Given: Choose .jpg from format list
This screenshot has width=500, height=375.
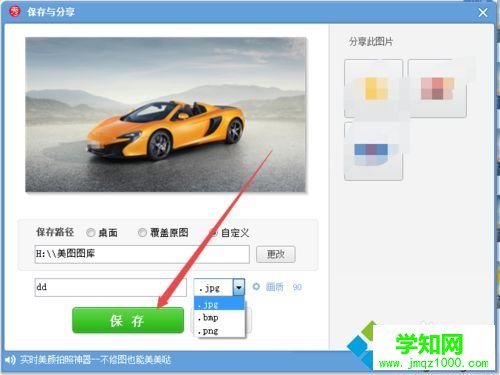Looking at the screenshot, I should tap(219, 304).
